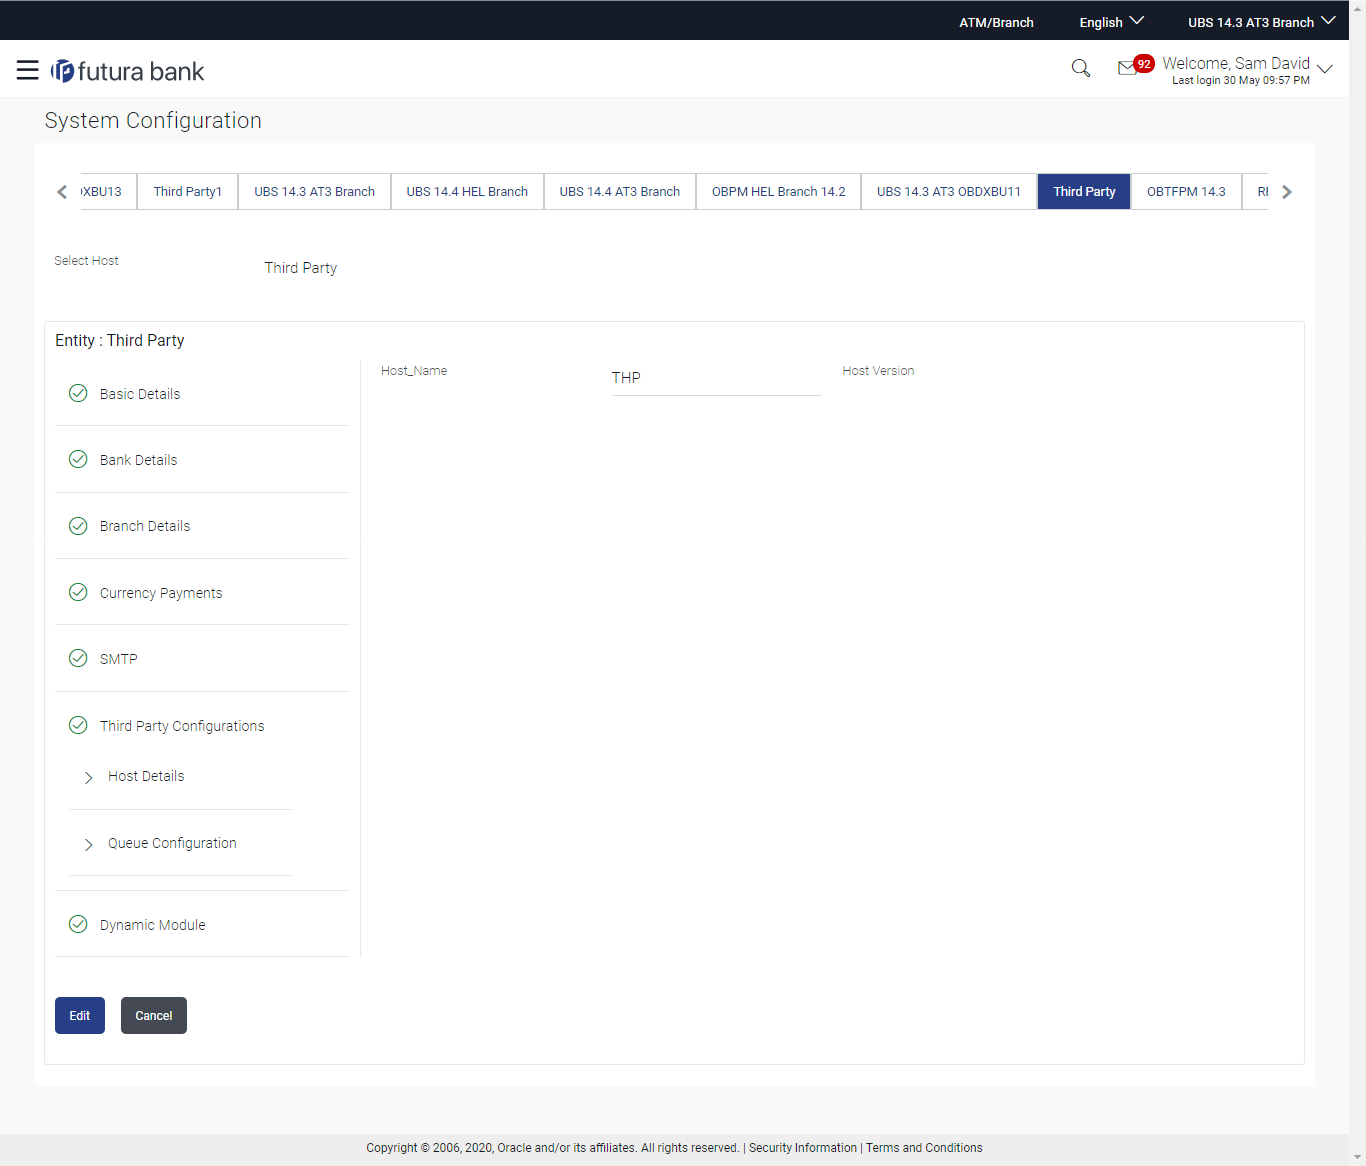
Task: Select the Queue Configuration sub-item
Action: 172,843
